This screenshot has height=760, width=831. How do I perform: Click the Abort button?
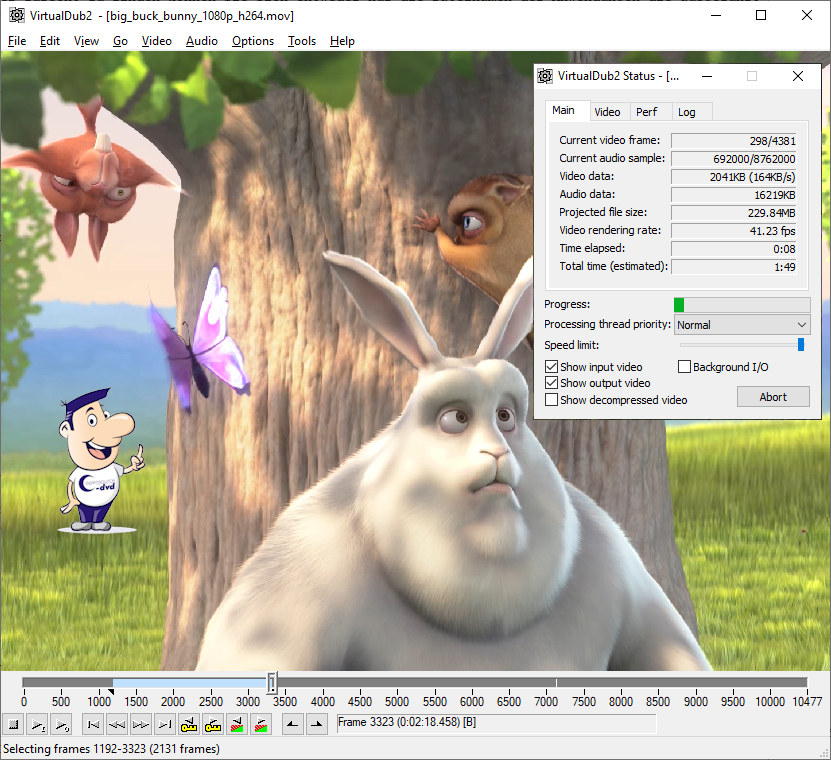(x=773, y=397)
